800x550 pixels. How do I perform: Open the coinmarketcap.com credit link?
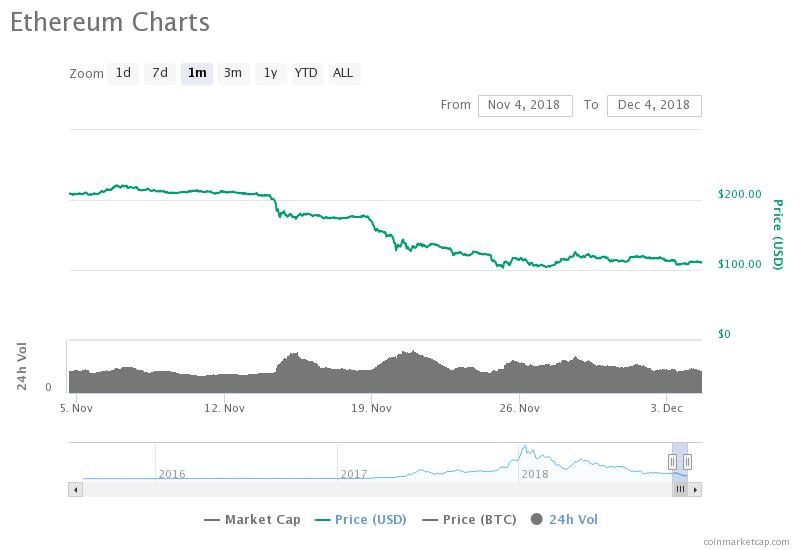(746, 542)
